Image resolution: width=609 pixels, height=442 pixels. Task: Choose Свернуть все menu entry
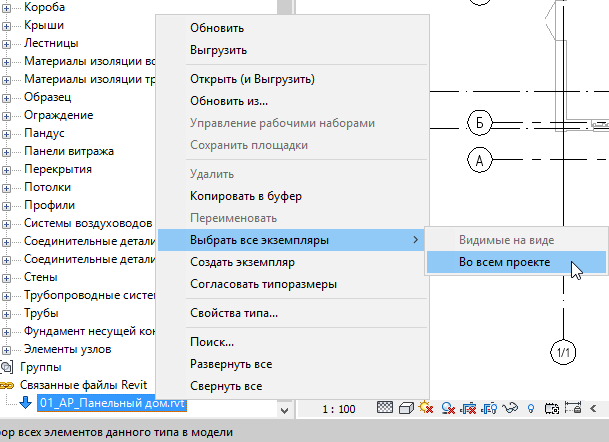(x=292, y=386)
